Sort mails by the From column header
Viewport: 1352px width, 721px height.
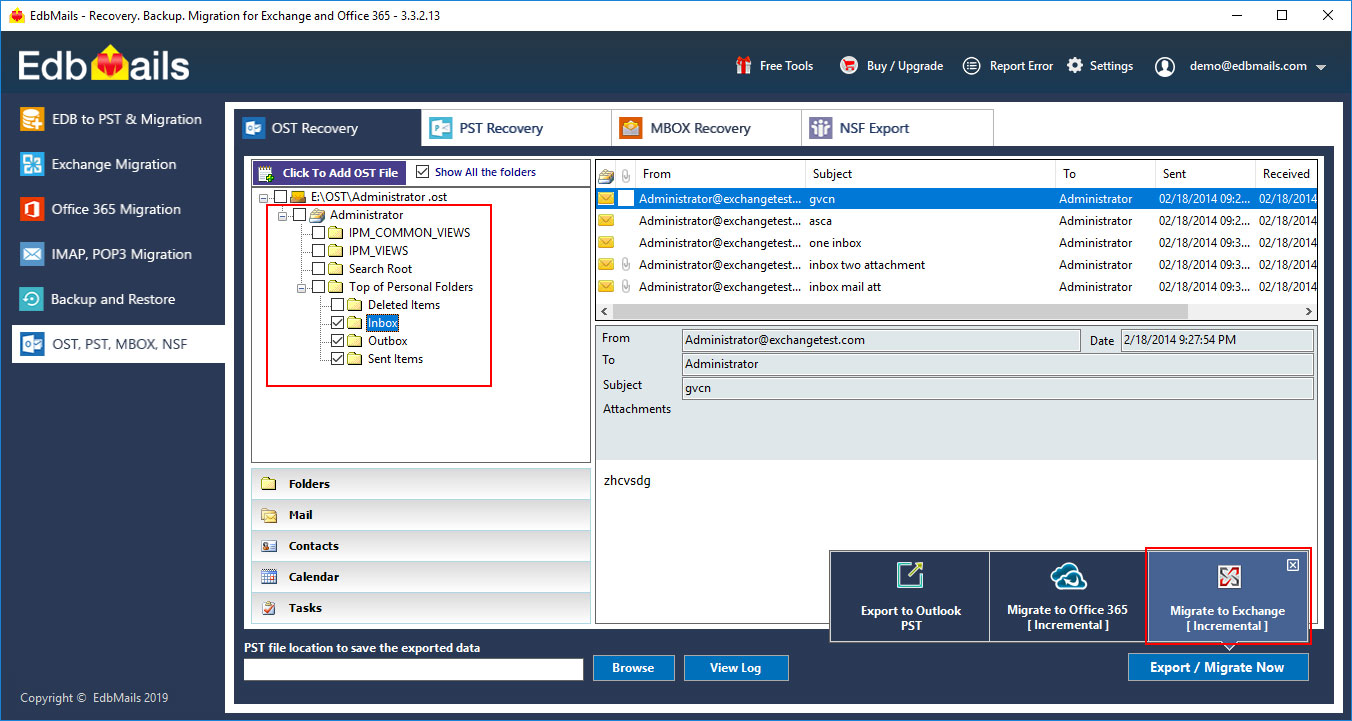click(x=720, y=174)
